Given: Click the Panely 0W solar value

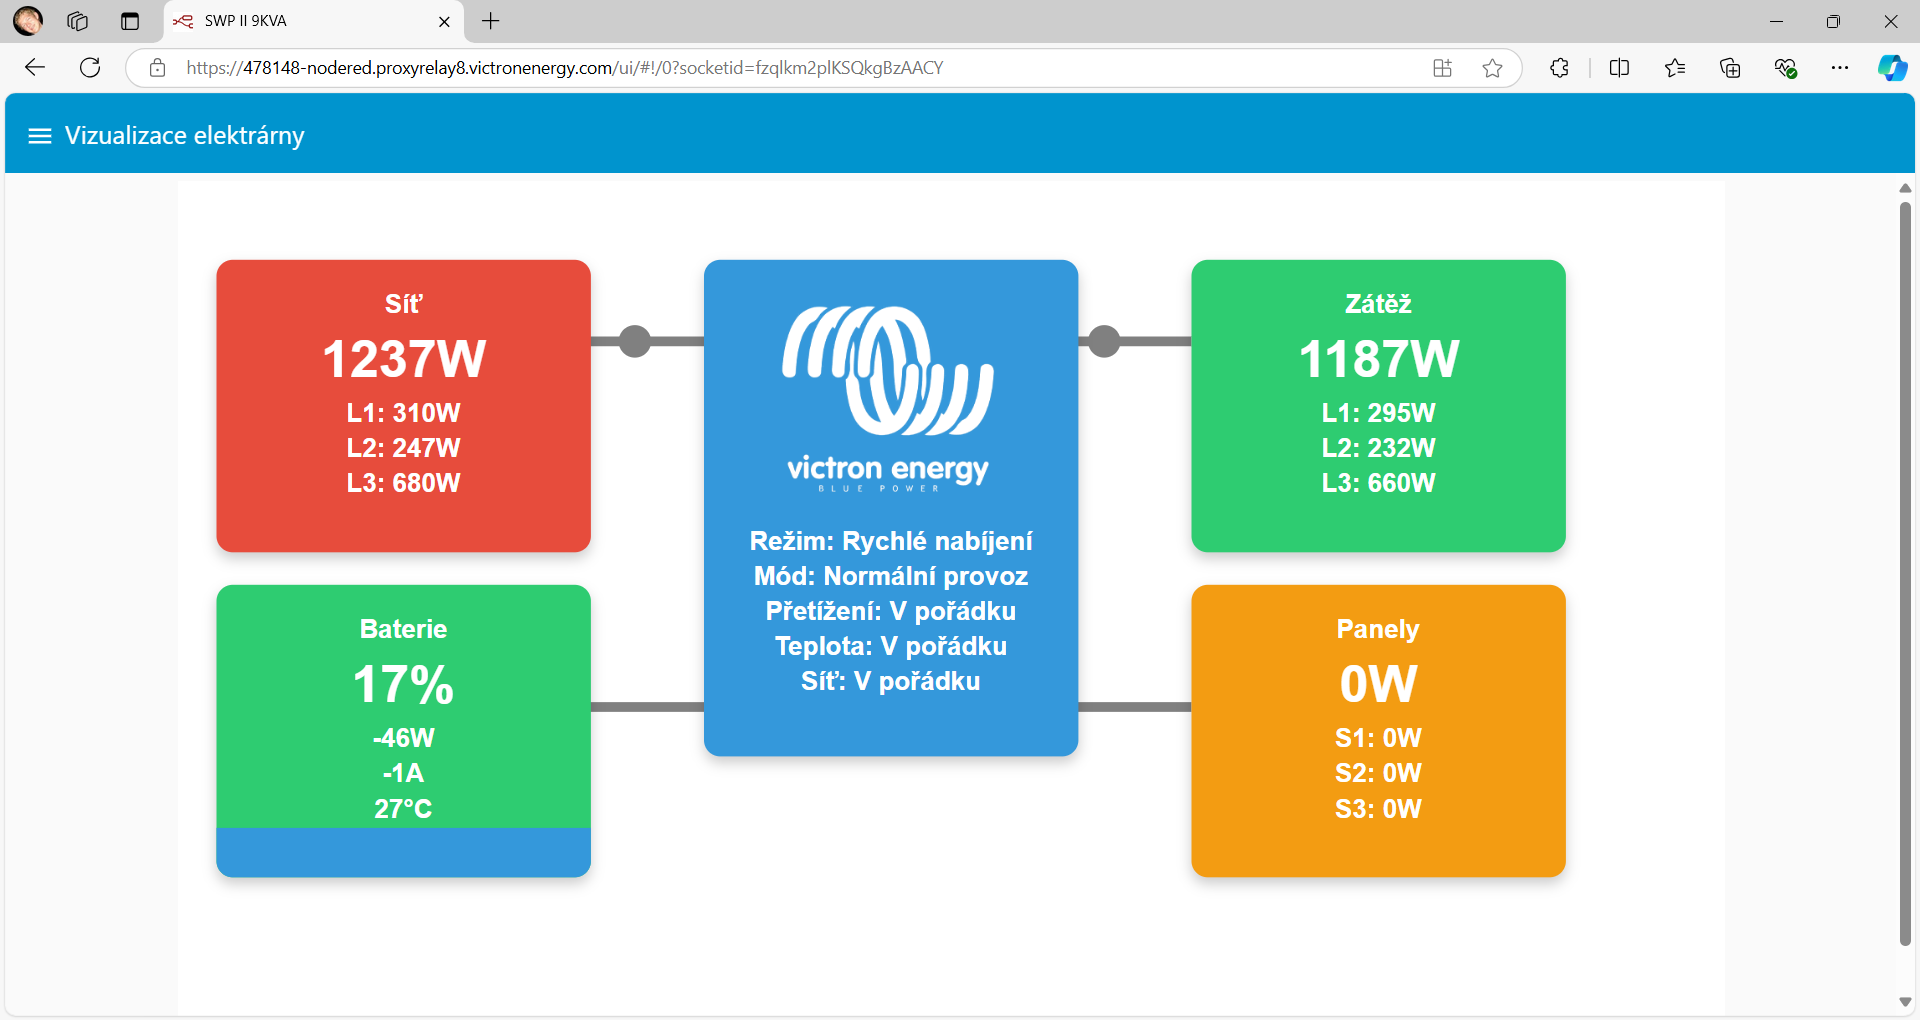Looking at the screenshot, I should [1378, 685].
